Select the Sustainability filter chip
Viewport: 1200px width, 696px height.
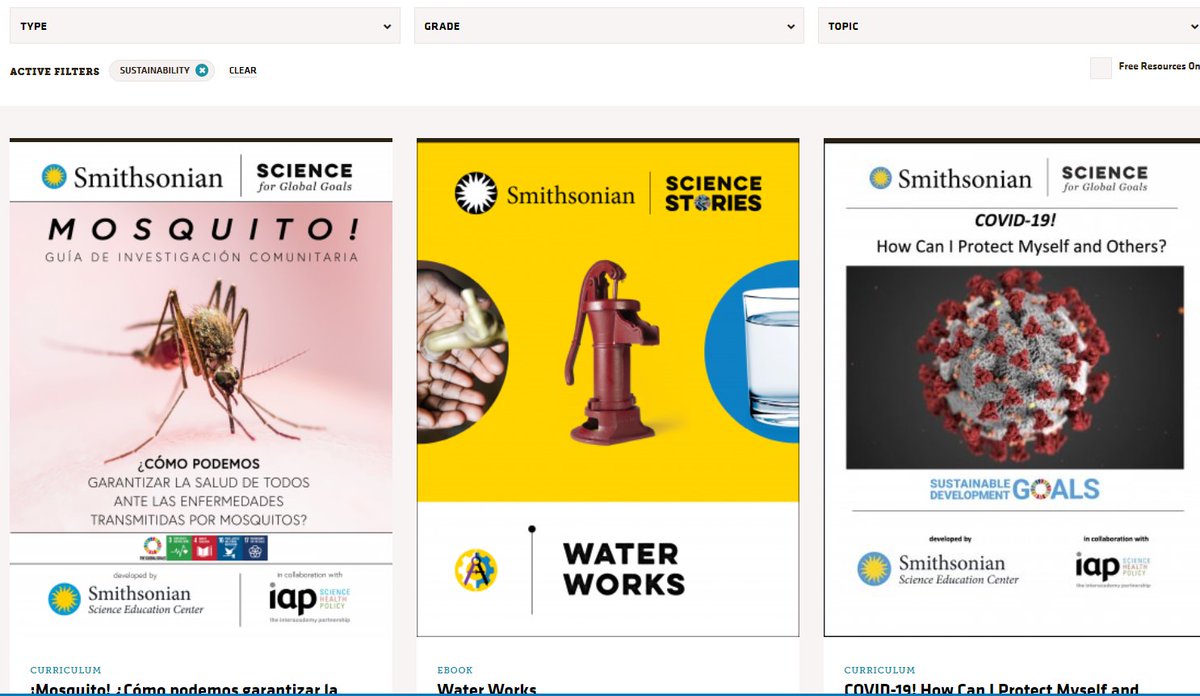click(162, 70)
